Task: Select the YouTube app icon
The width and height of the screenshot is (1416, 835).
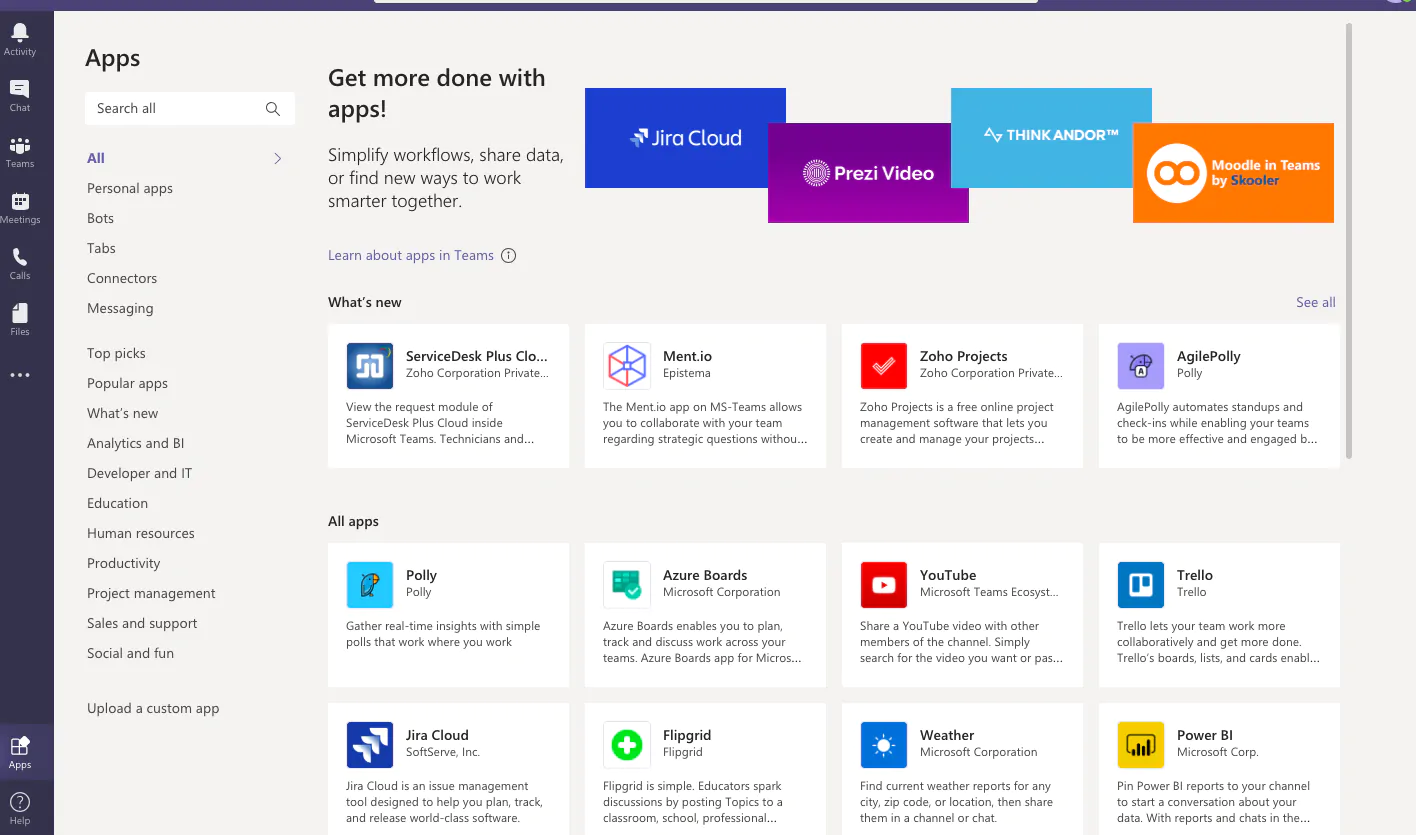Action: (x=883, y=584)
